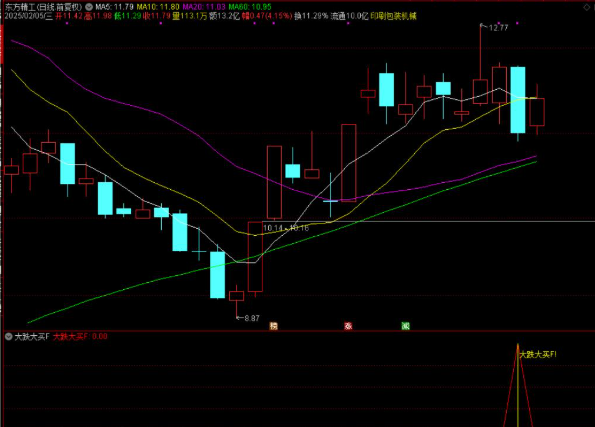The height and width of the screenshot is (427, 595).
Task: Click the green 减 event marker icon
Action: point(405,326)
